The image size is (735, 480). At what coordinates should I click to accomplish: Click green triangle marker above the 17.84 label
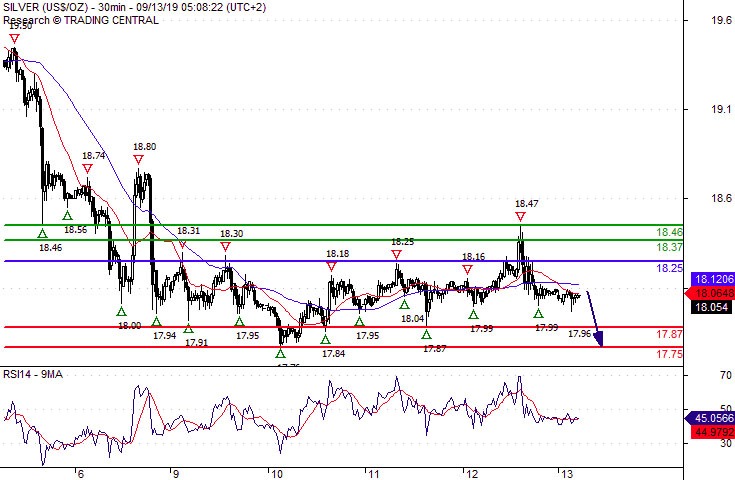coord(325,339)
